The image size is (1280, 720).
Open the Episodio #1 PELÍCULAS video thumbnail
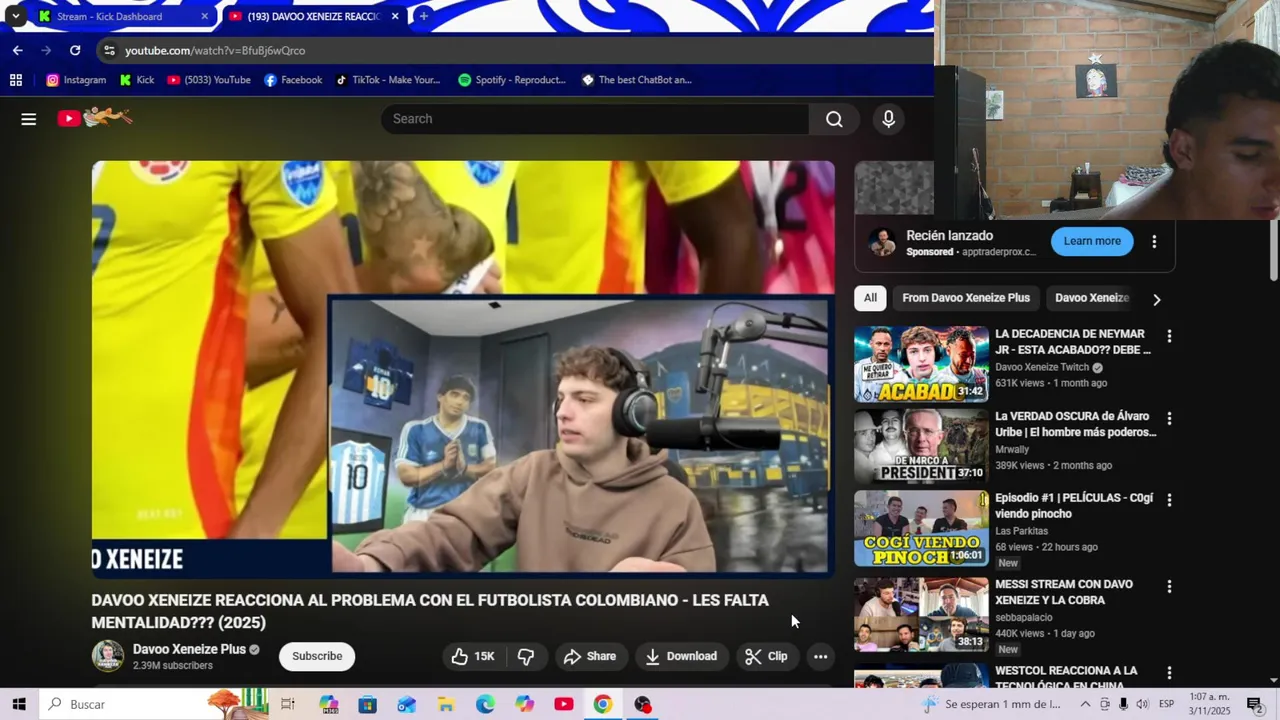[921, 528]
